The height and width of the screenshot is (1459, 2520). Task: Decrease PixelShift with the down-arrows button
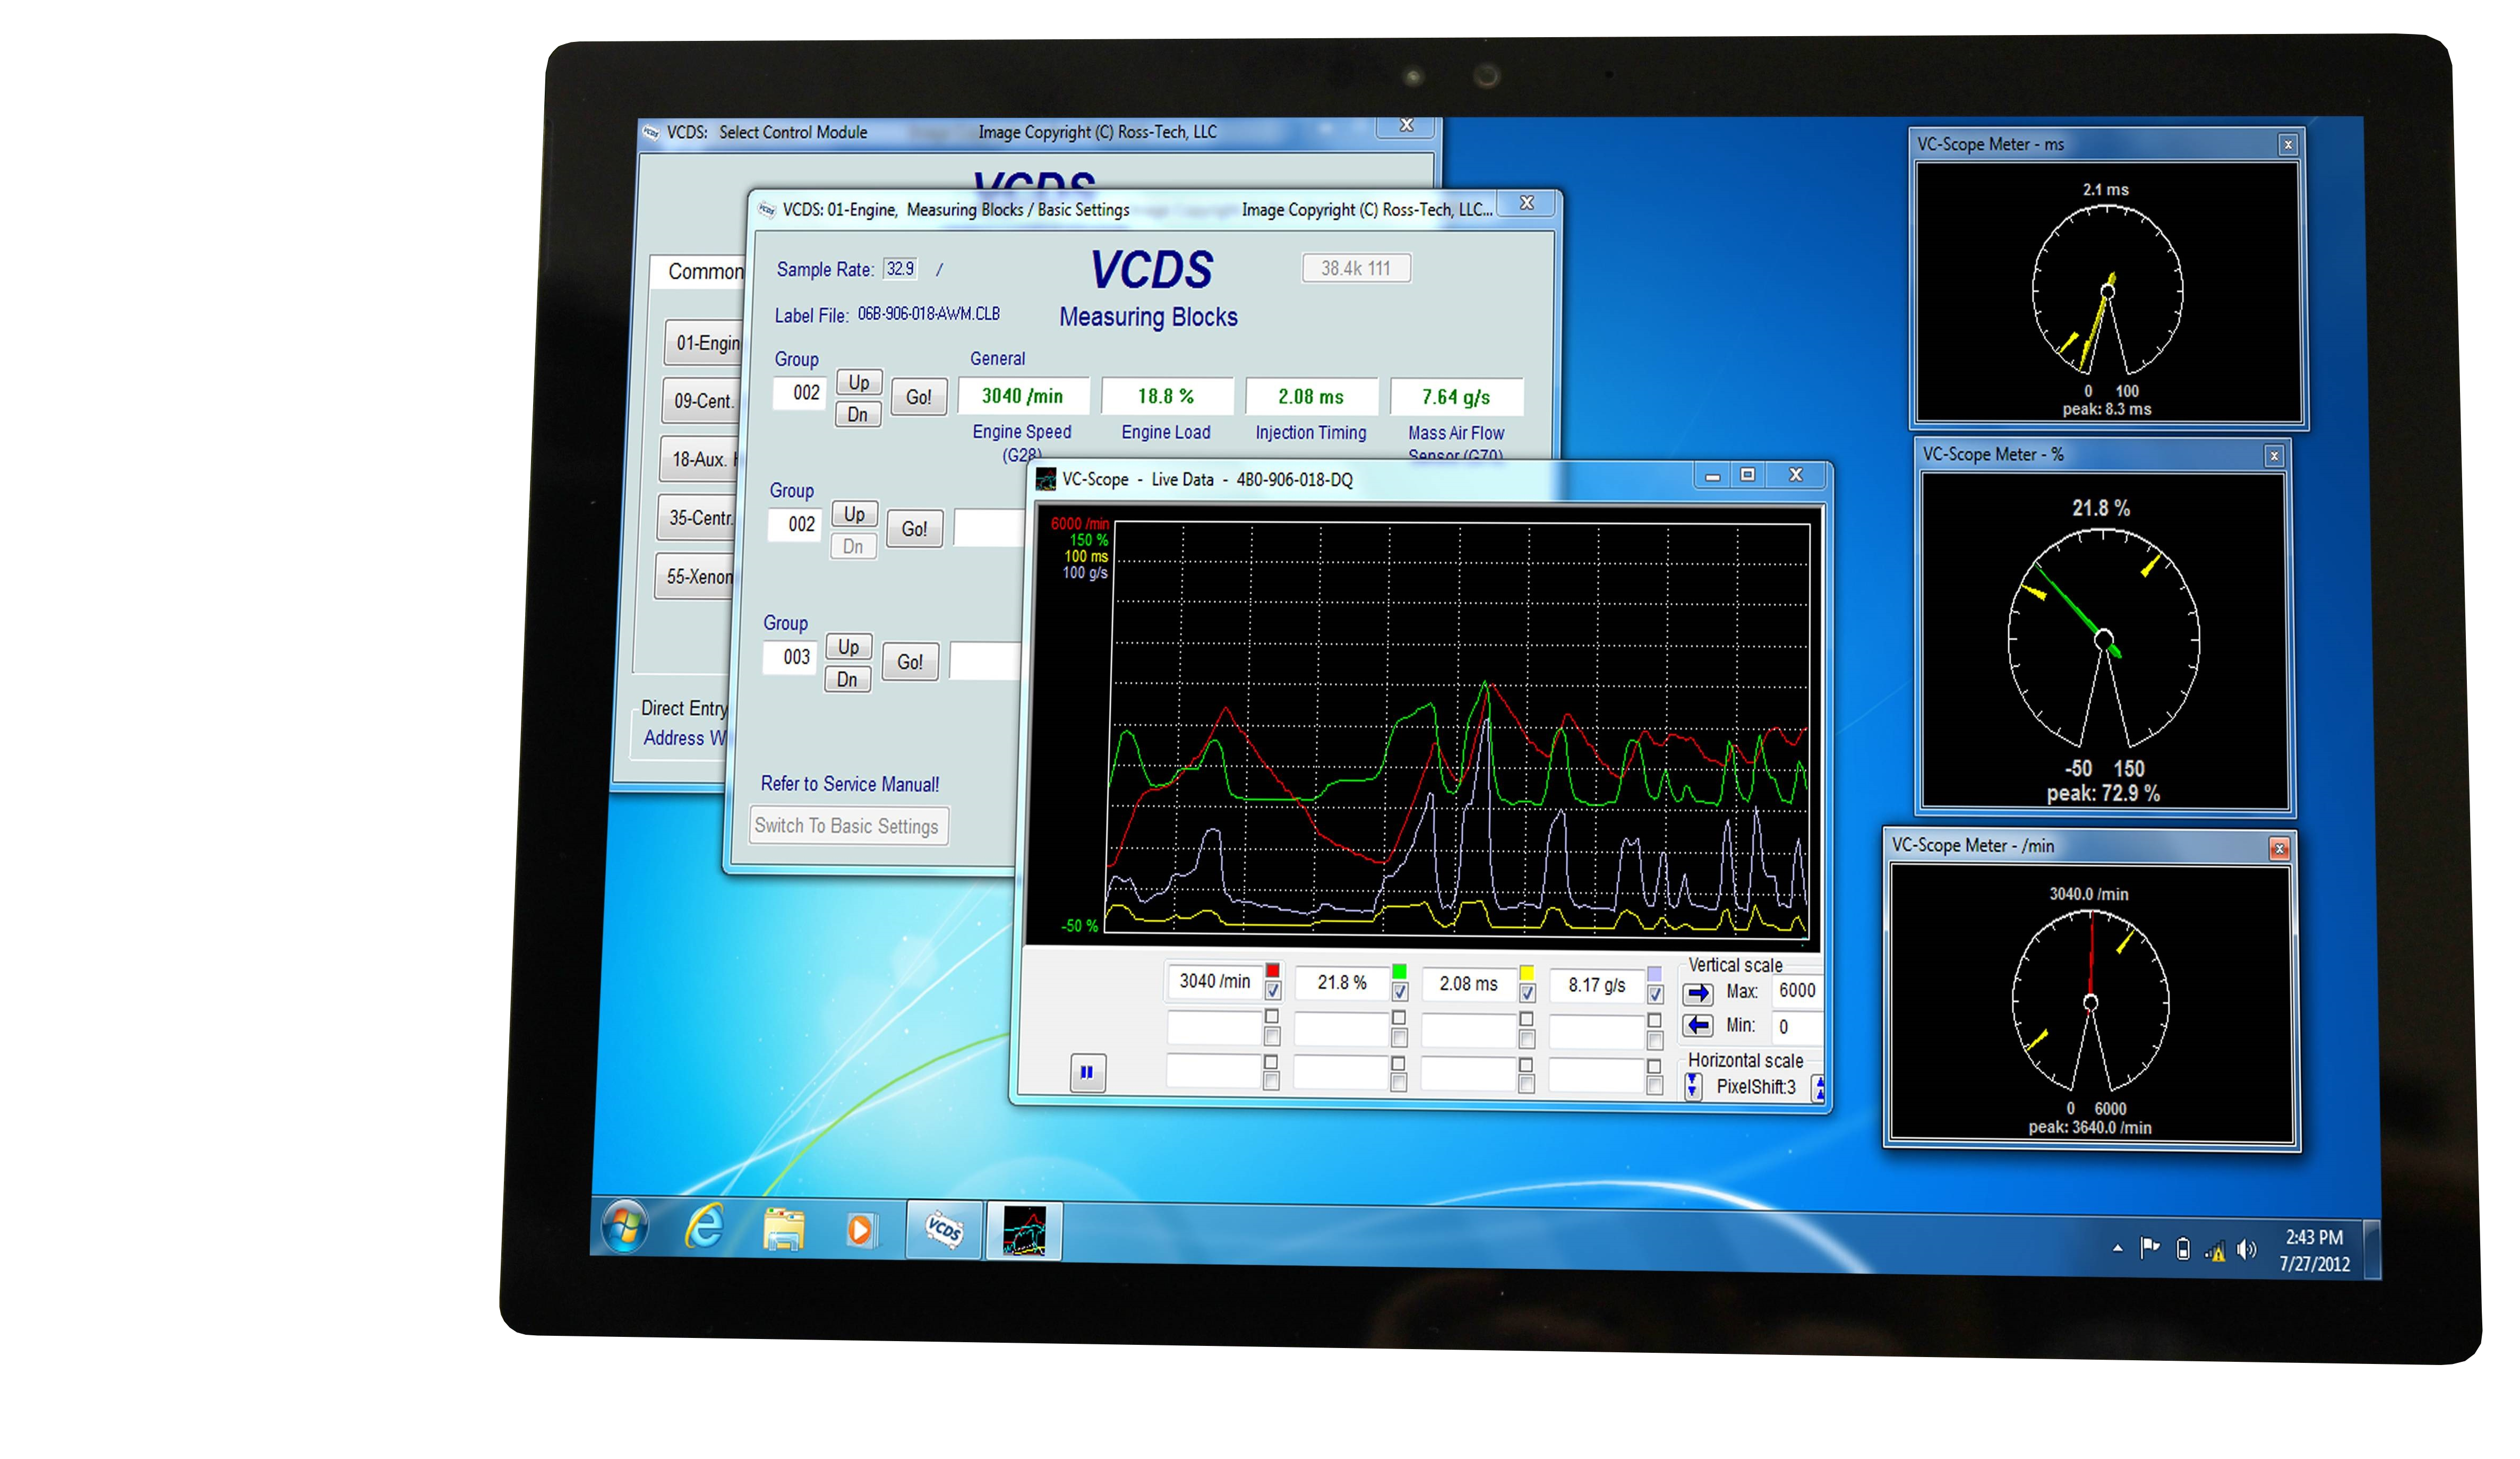coord(1692,1086)
